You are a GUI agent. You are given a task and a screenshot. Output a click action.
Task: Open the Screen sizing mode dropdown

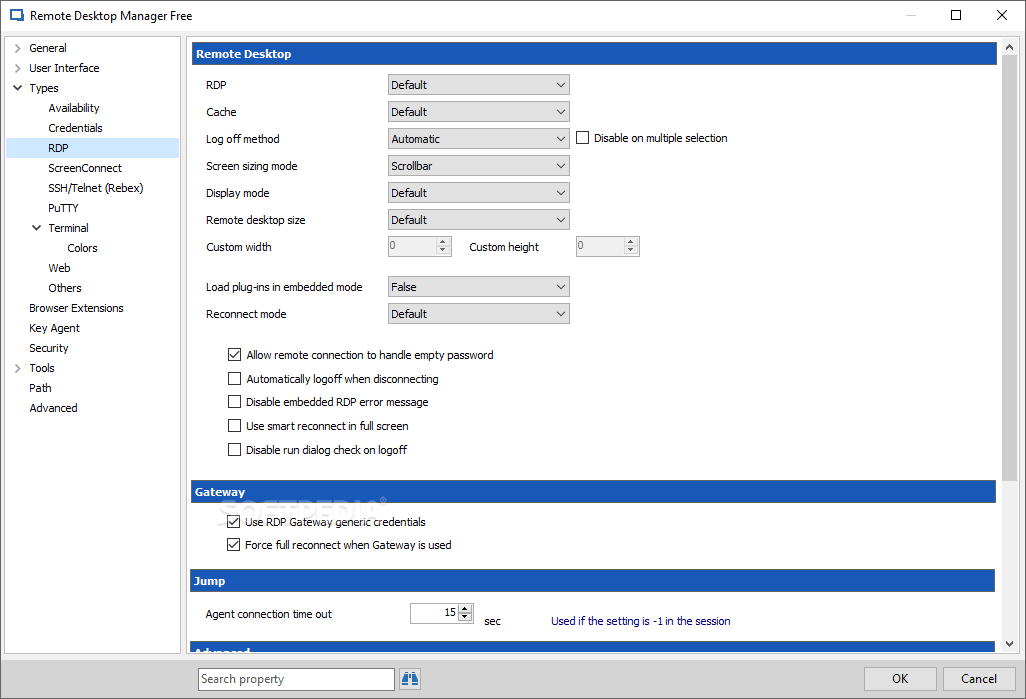[478, 166]
